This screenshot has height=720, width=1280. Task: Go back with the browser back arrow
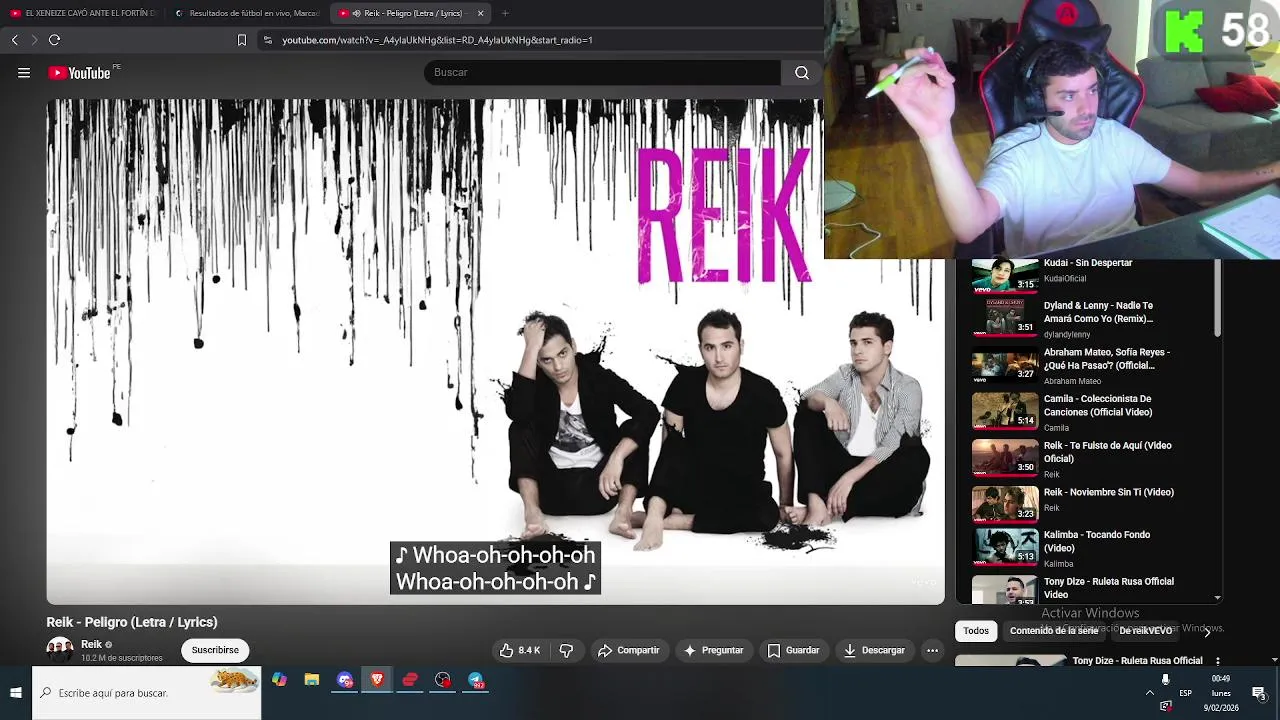(15, 40)
